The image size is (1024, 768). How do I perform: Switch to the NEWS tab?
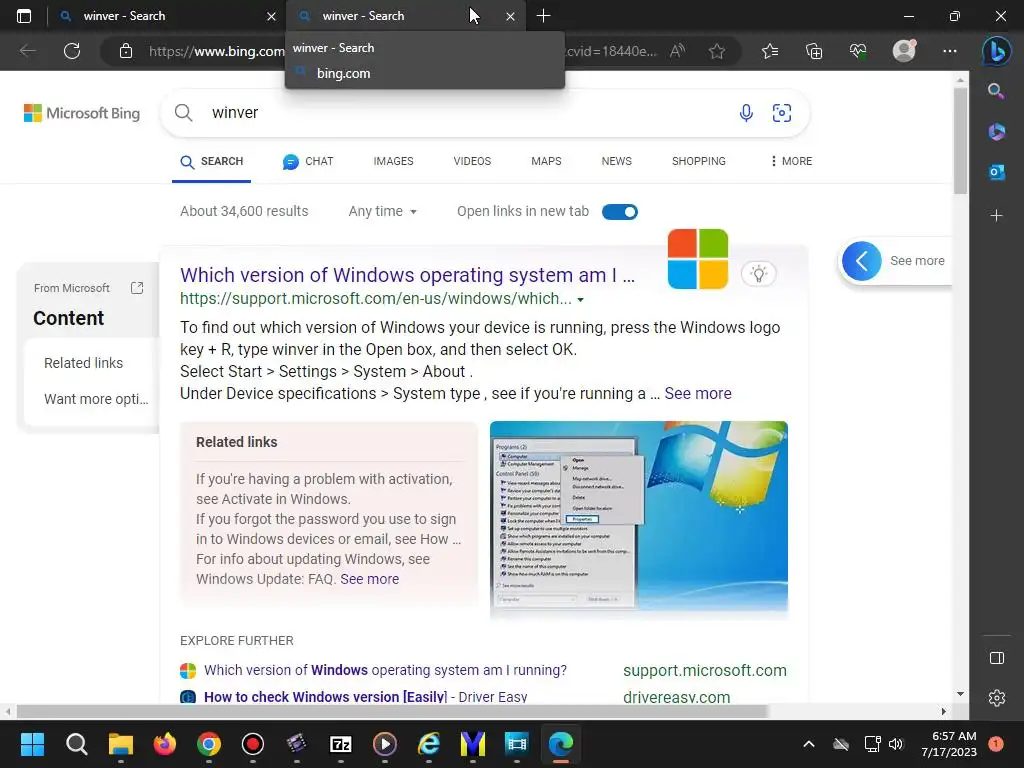click(616, 161)
